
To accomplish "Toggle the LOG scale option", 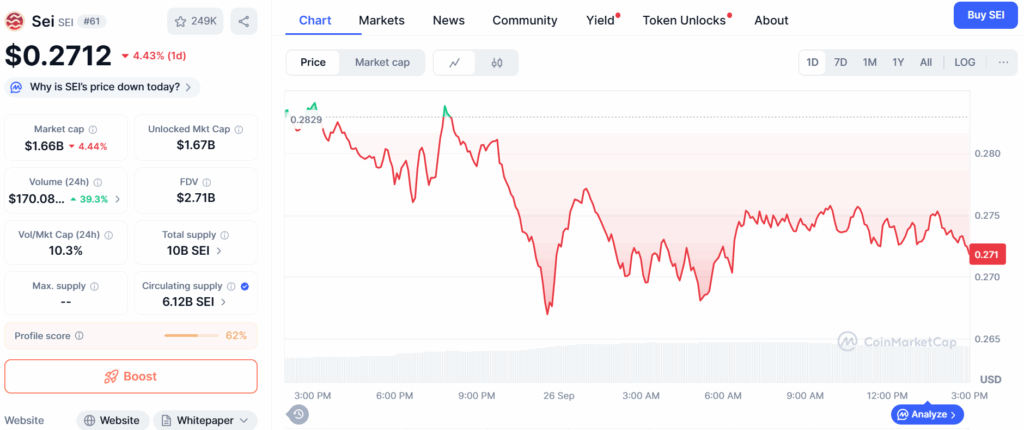I will pyautogui.click(x=965, y=62).
